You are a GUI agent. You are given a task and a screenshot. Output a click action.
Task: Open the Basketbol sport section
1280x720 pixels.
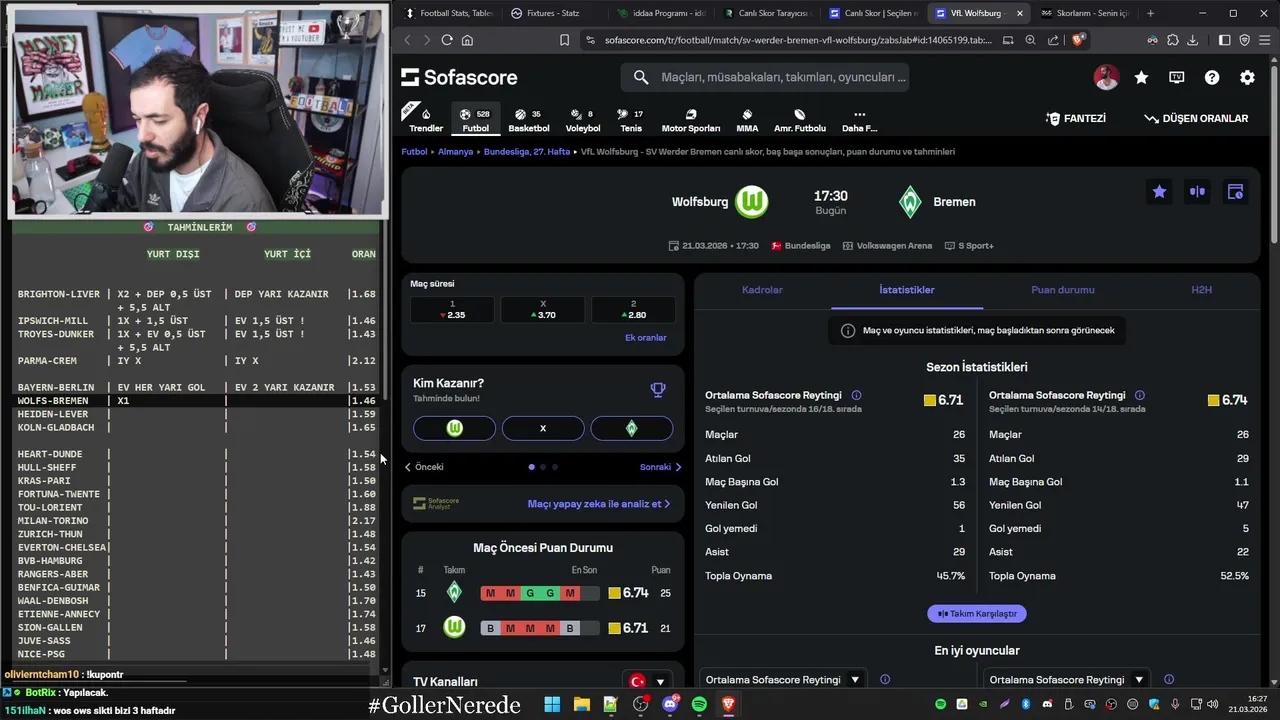tap(529, 119)
